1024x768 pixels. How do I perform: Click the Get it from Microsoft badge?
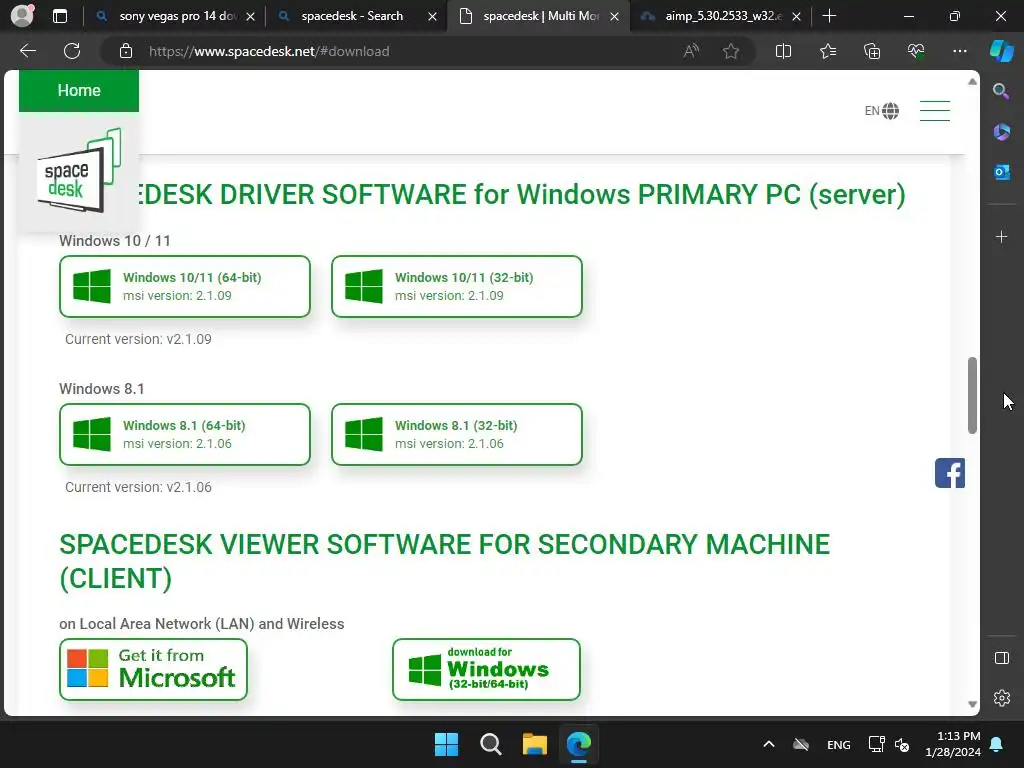click(x=153, y=669)
